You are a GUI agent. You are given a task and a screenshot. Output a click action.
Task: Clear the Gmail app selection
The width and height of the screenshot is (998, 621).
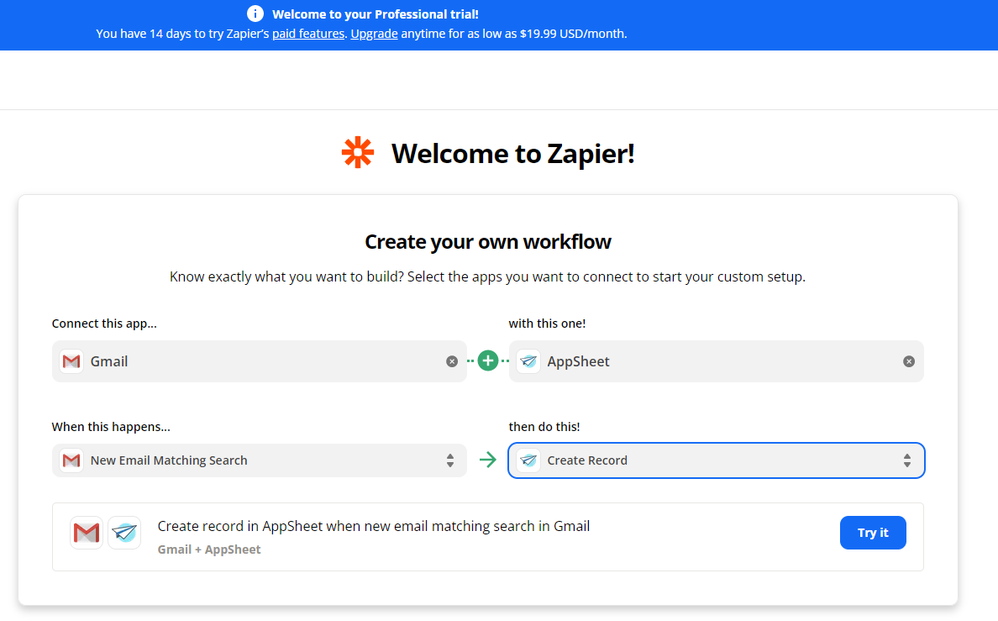pos(452,361)
